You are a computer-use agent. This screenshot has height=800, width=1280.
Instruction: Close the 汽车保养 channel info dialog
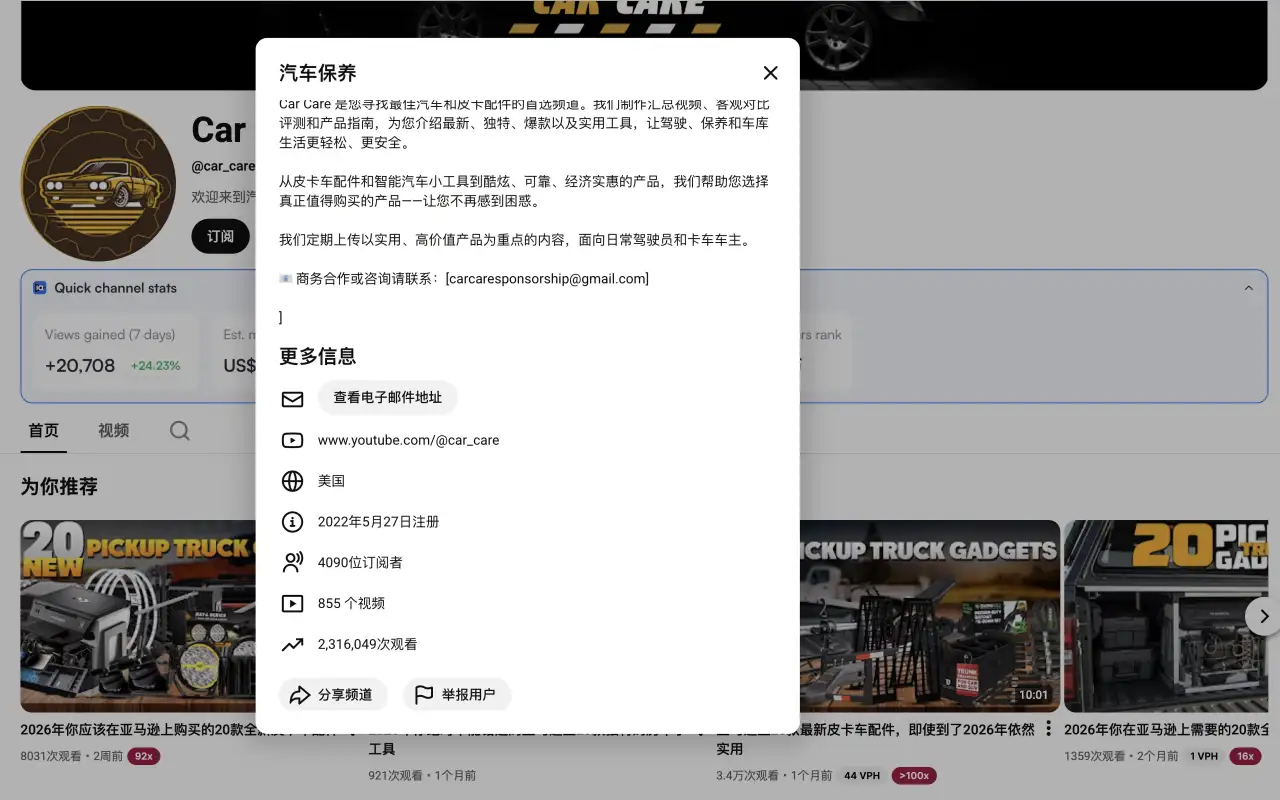(770, 73)
